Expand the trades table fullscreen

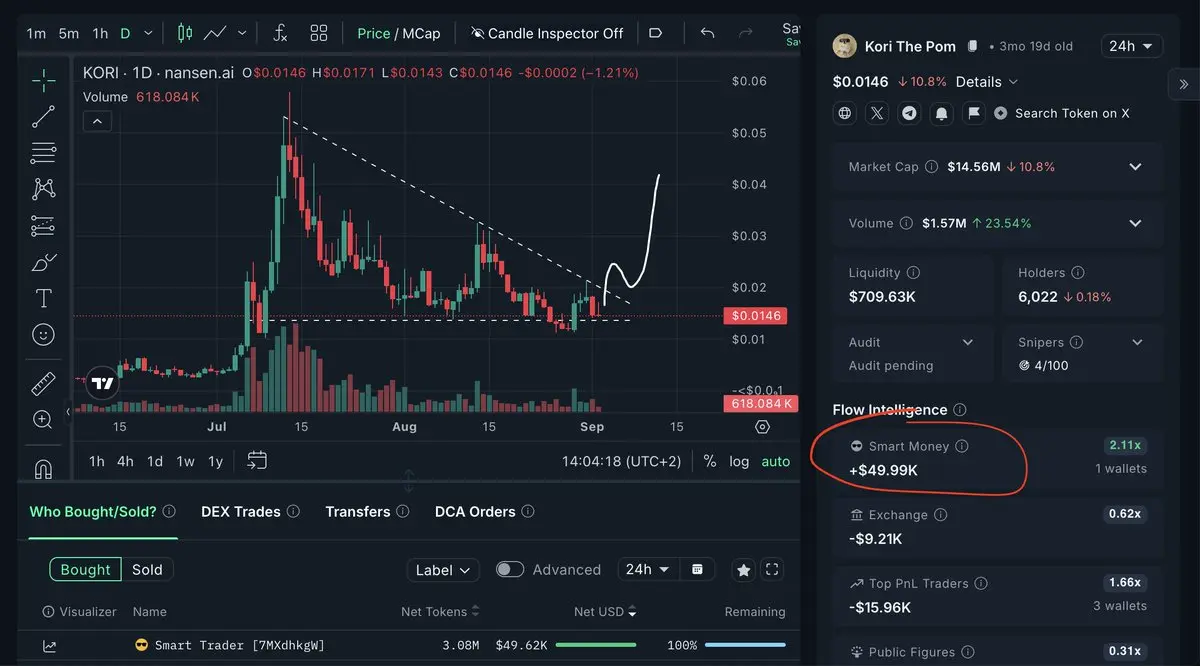click(772, 570)
